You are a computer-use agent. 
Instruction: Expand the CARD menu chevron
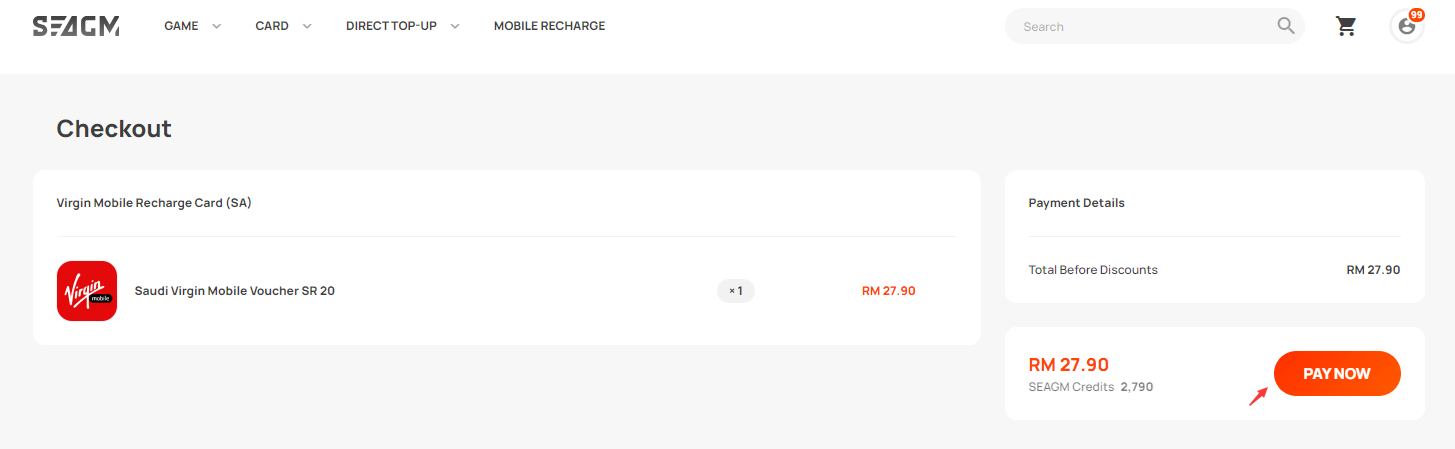click(307, 26)
